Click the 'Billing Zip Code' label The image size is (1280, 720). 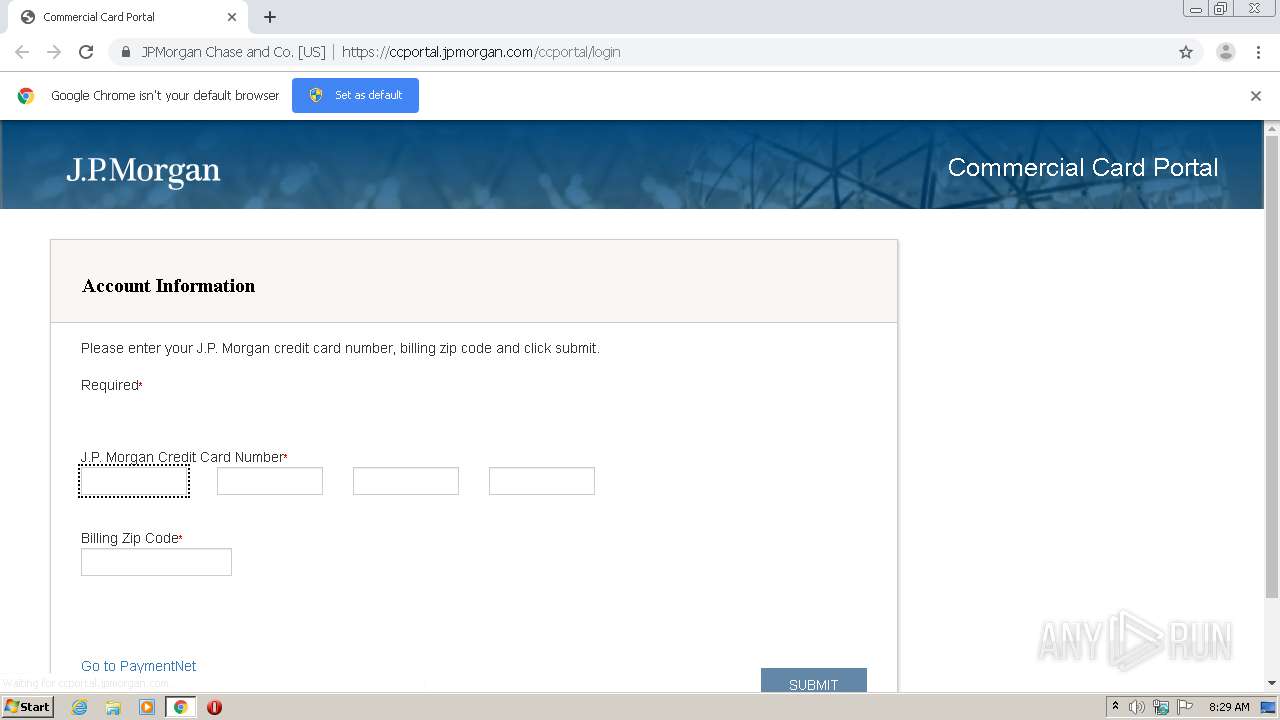click(129, 538)
